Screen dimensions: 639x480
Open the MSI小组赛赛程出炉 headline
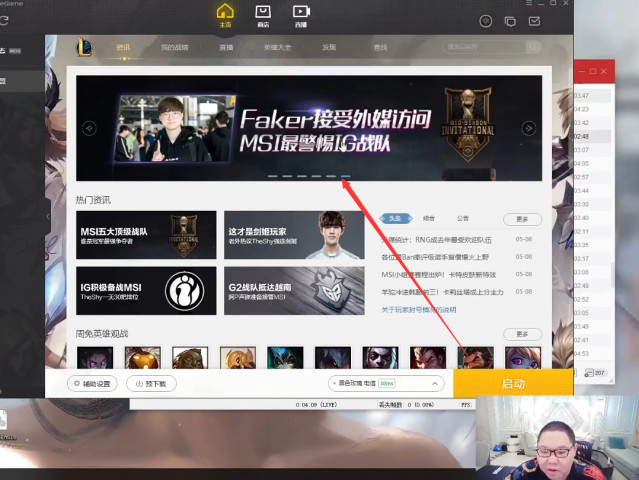coord(438,275)
